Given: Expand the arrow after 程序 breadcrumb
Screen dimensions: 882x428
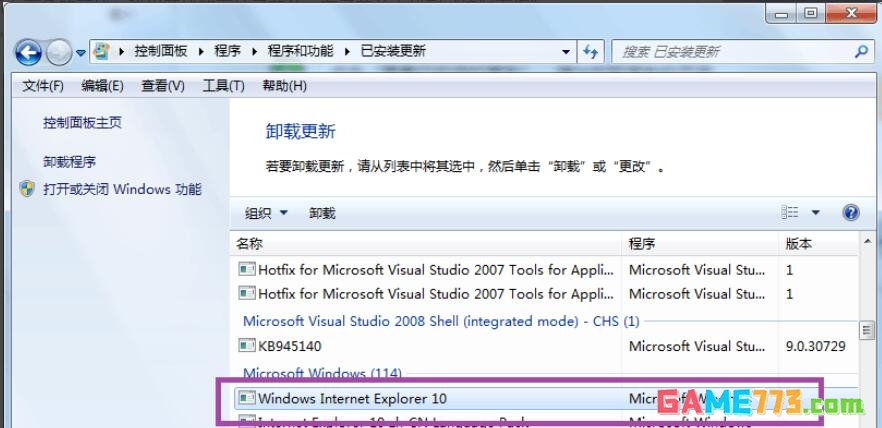Looking at the screenshot, I should [254, 52].
